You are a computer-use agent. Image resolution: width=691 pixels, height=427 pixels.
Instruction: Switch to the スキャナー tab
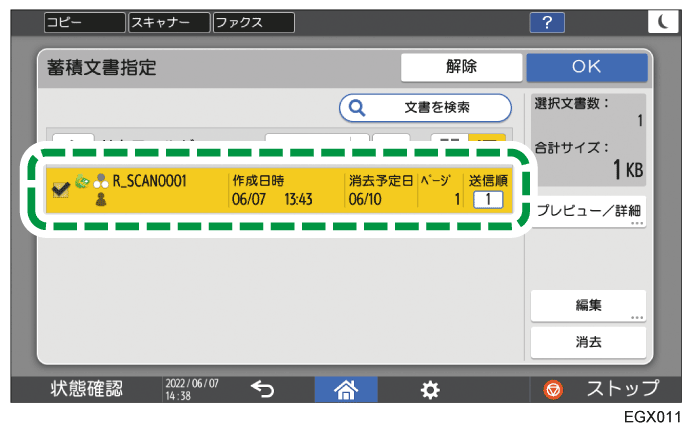tap(169, 22)
